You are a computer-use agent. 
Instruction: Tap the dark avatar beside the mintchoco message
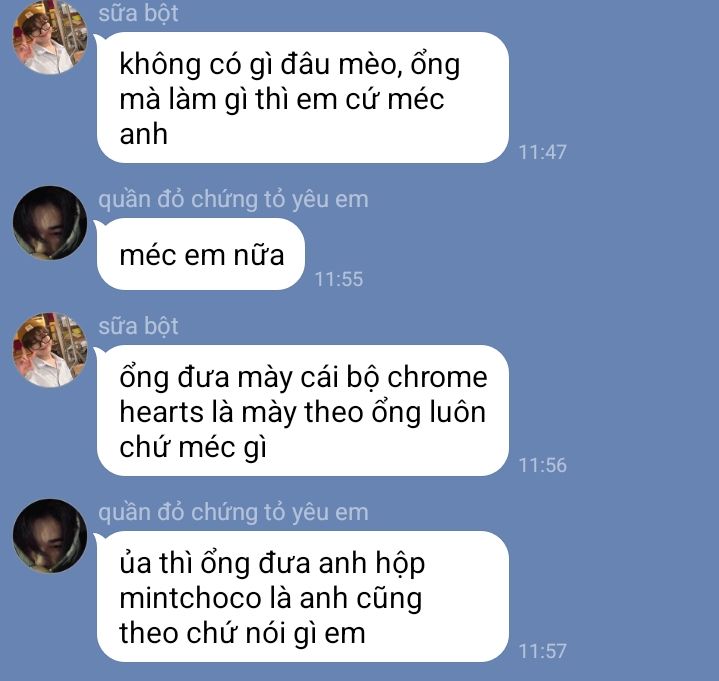[x=50, y=536]
